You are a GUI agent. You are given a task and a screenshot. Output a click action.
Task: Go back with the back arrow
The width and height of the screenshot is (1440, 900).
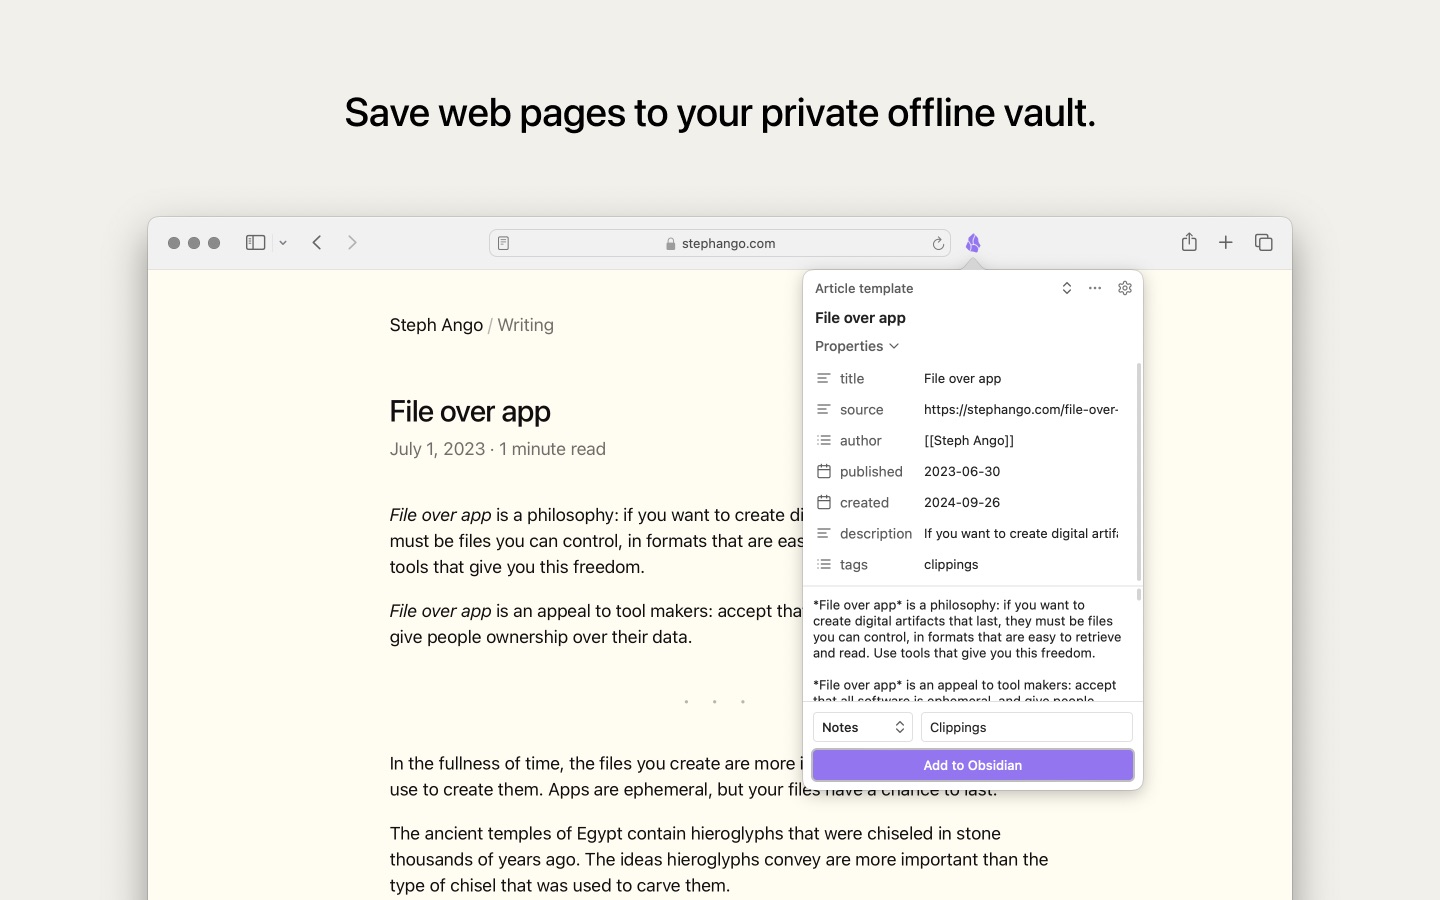pyautogui.click(x=317, y=243)
